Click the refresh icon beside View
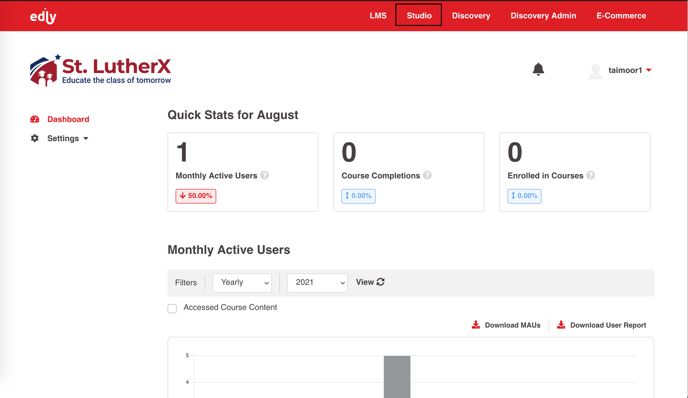Image resolution: width=688 pixels, height=398 pixels. 380,282
